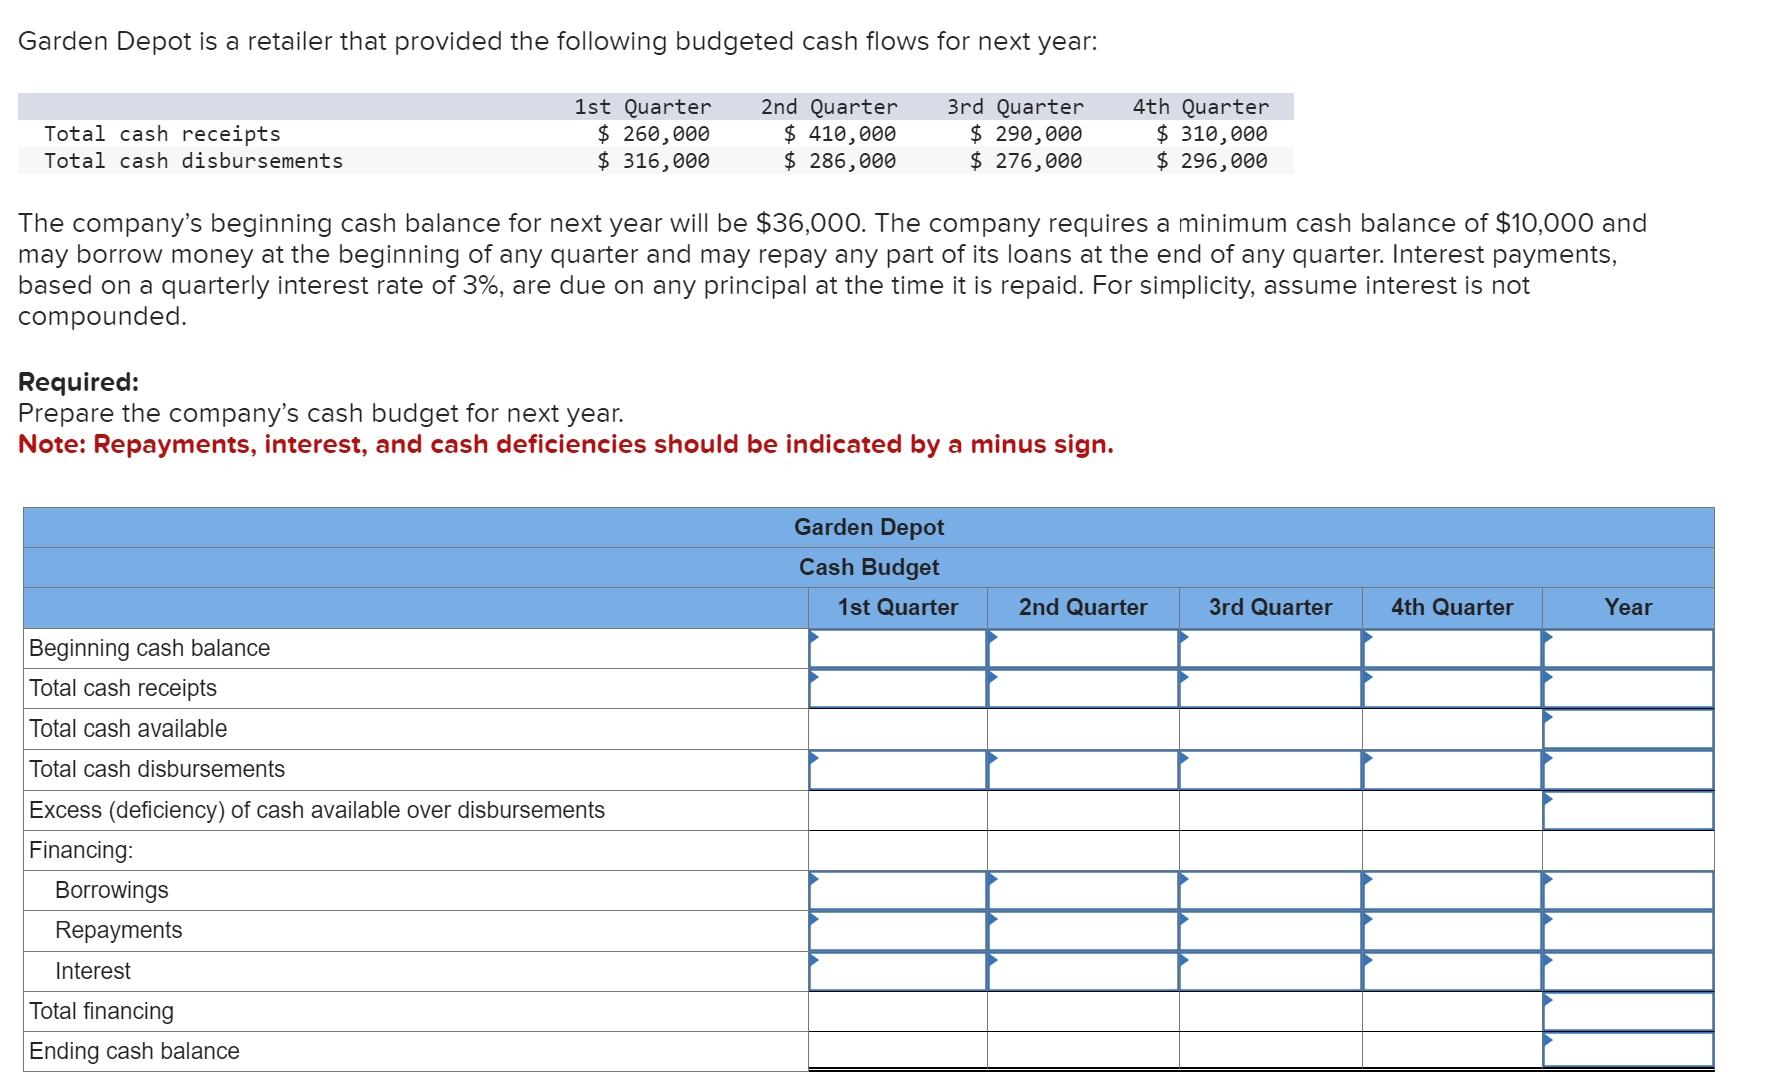Select the 'Total cash available' row label
1776x1086 pixels.
128,729
